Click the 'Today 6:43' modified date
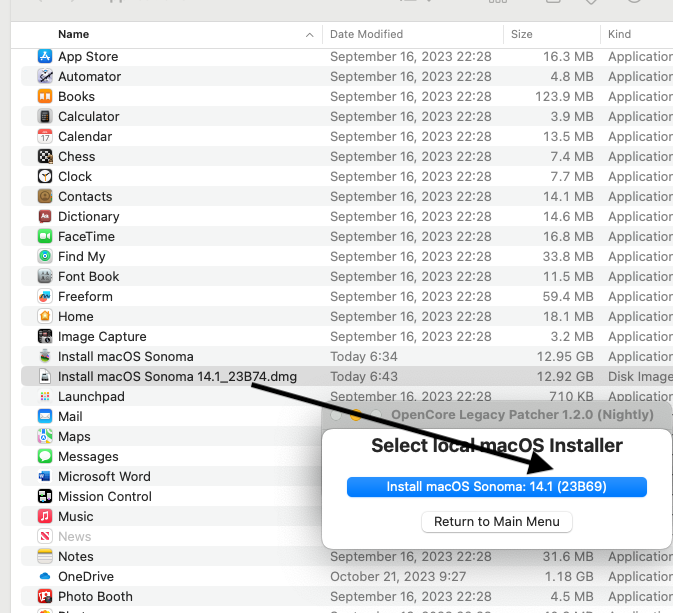Image resolution: width=673 pixels, height=613 pixels. point(364,376)
